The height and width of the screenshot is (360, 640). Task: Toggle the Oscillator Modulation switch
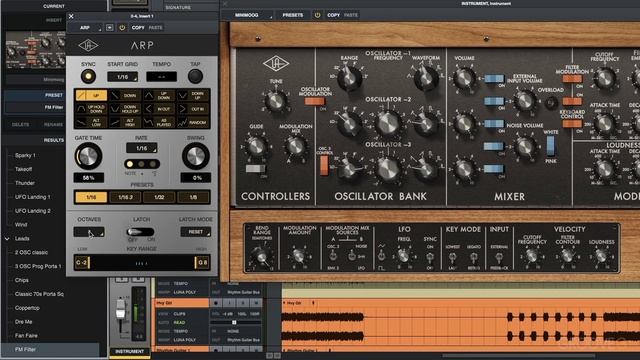tap(314, 101)
